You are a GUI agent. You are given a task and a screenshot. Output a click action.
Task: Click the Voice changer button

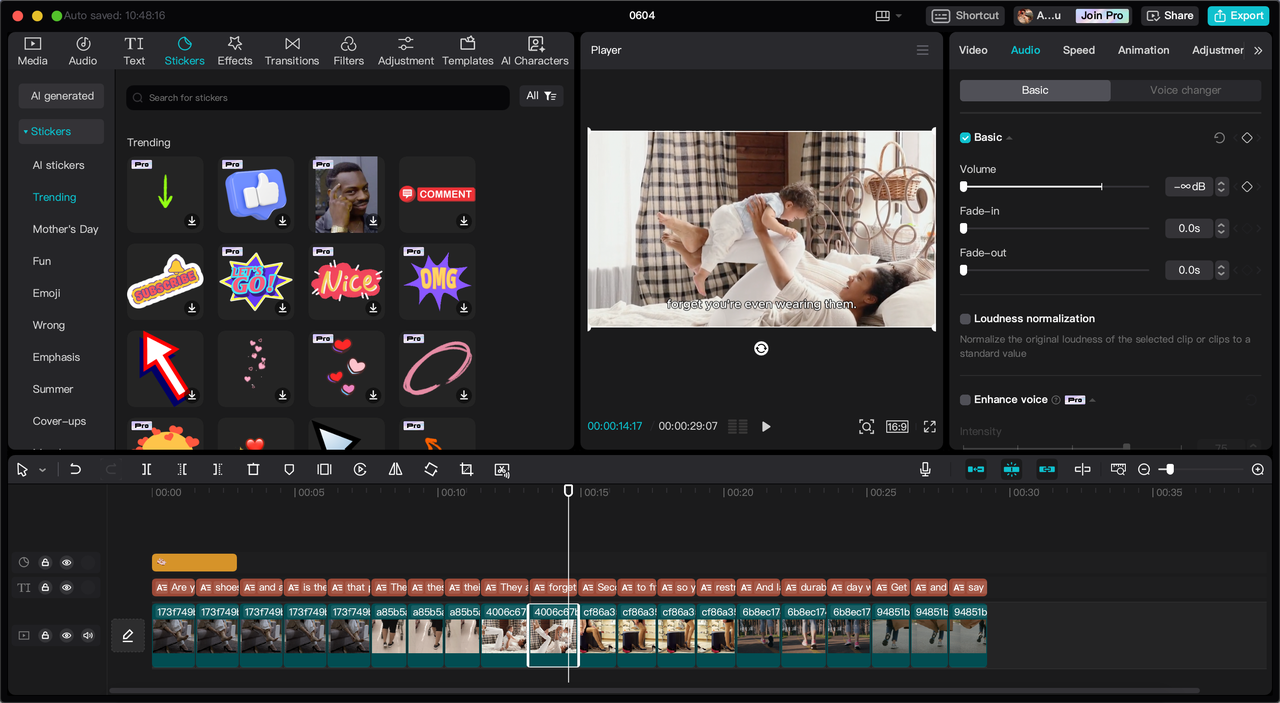(x=1185, y=90)
